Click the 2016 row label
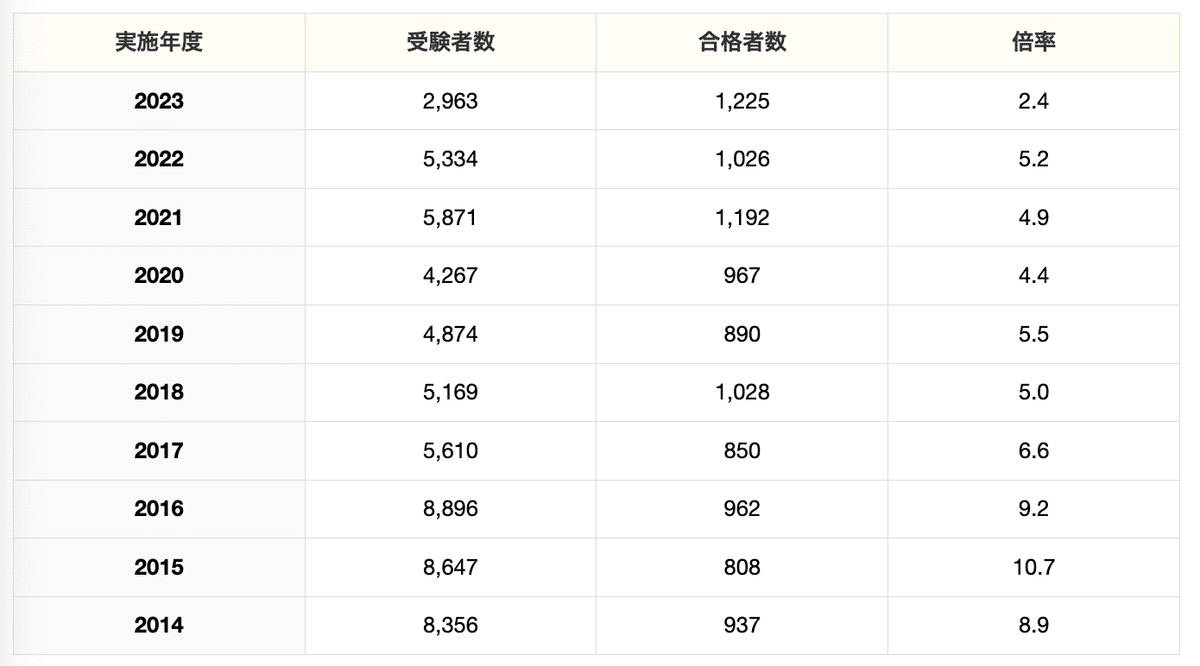 [159, 508]
